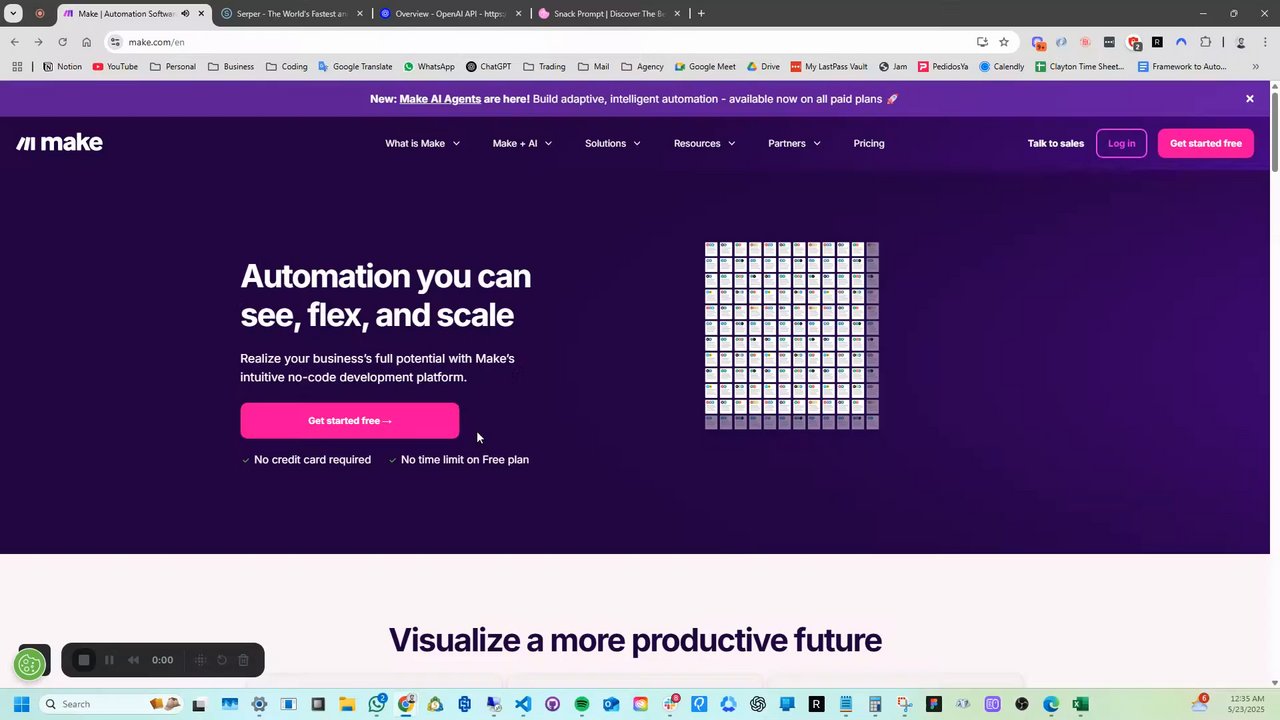
Task: Reload the page
Action: pyautogui.click(x=62, y=42)
